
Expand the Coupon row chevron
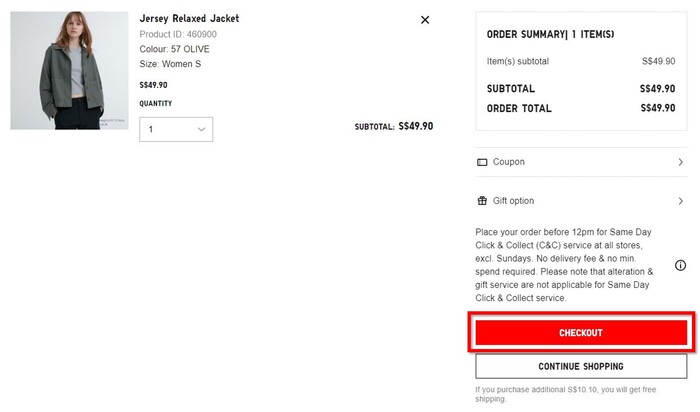click(x=681, y=162)
